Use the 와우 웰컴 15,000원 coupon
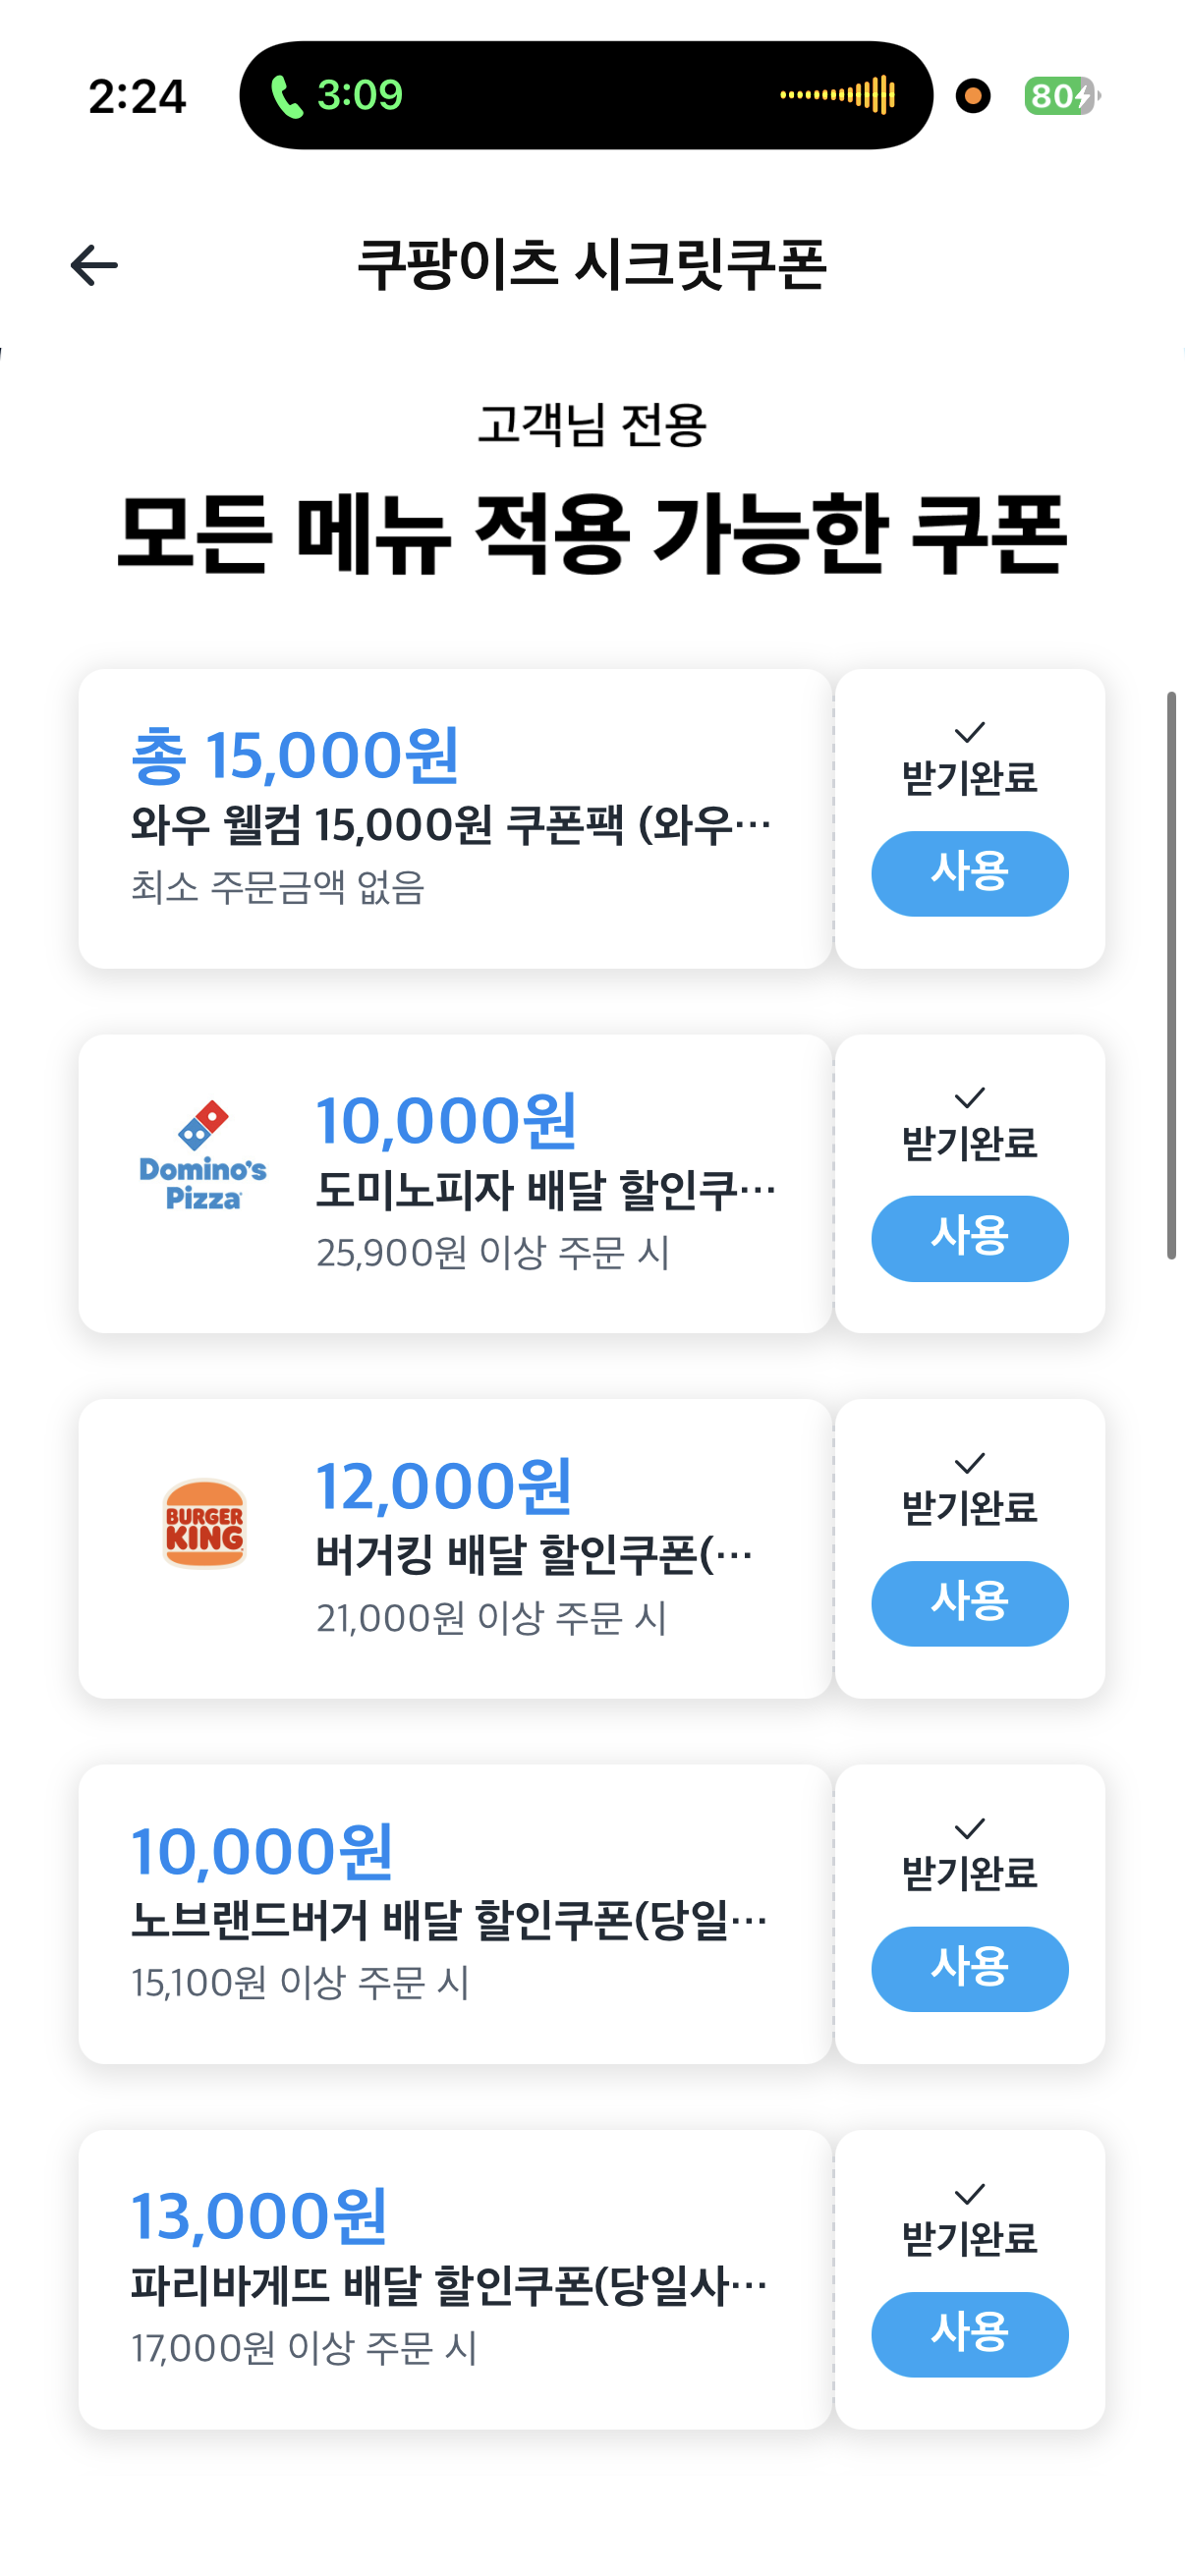This screenshot has width=1185, height=2576. pos(969,873)
